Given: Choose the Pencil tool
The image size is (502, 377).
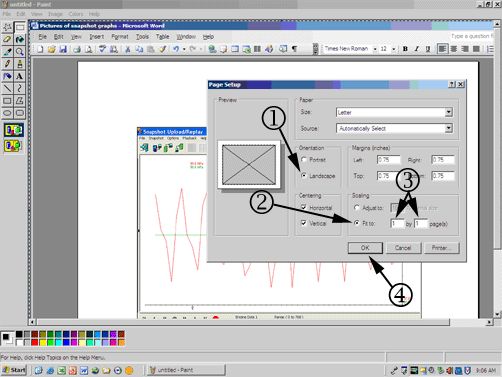Looking at the screenshot, I should click(7, 64).
